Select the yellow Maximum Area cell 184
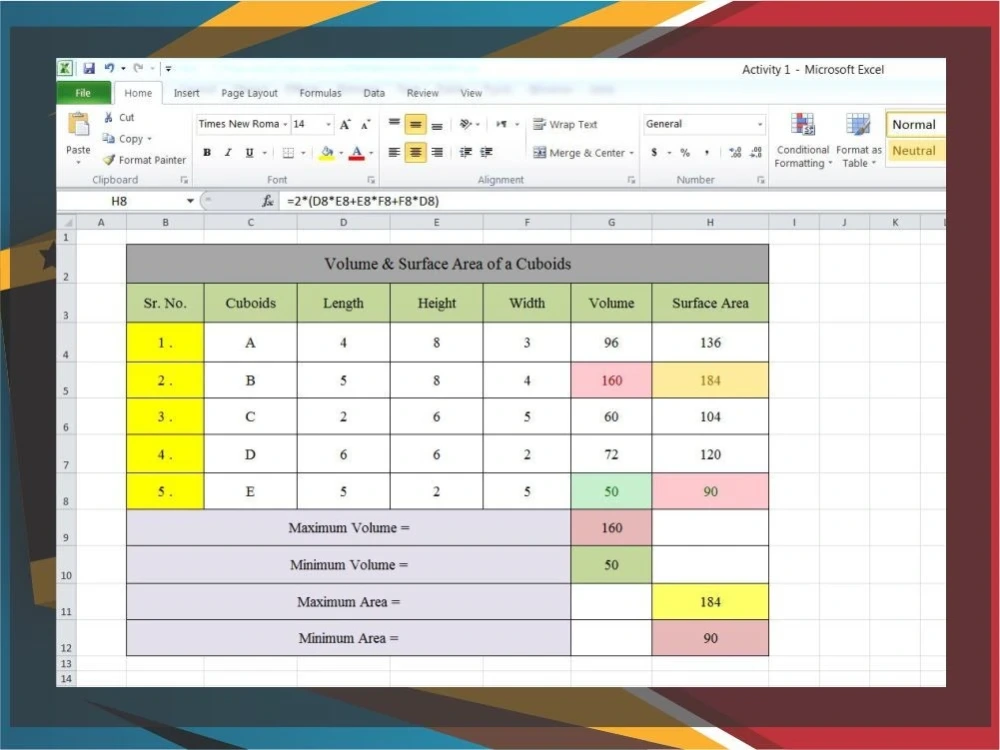The image size is (1000, 750). tap(710, 601)
